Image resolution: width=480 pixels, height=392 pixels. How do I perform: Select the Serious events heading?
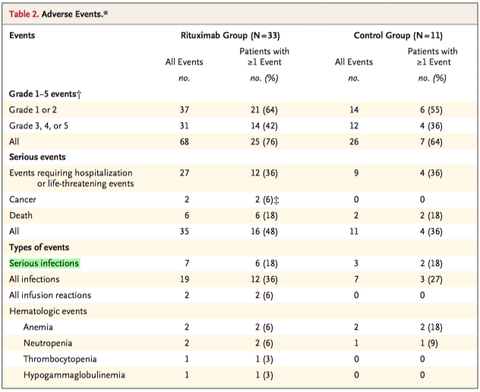tap(37, 157)
